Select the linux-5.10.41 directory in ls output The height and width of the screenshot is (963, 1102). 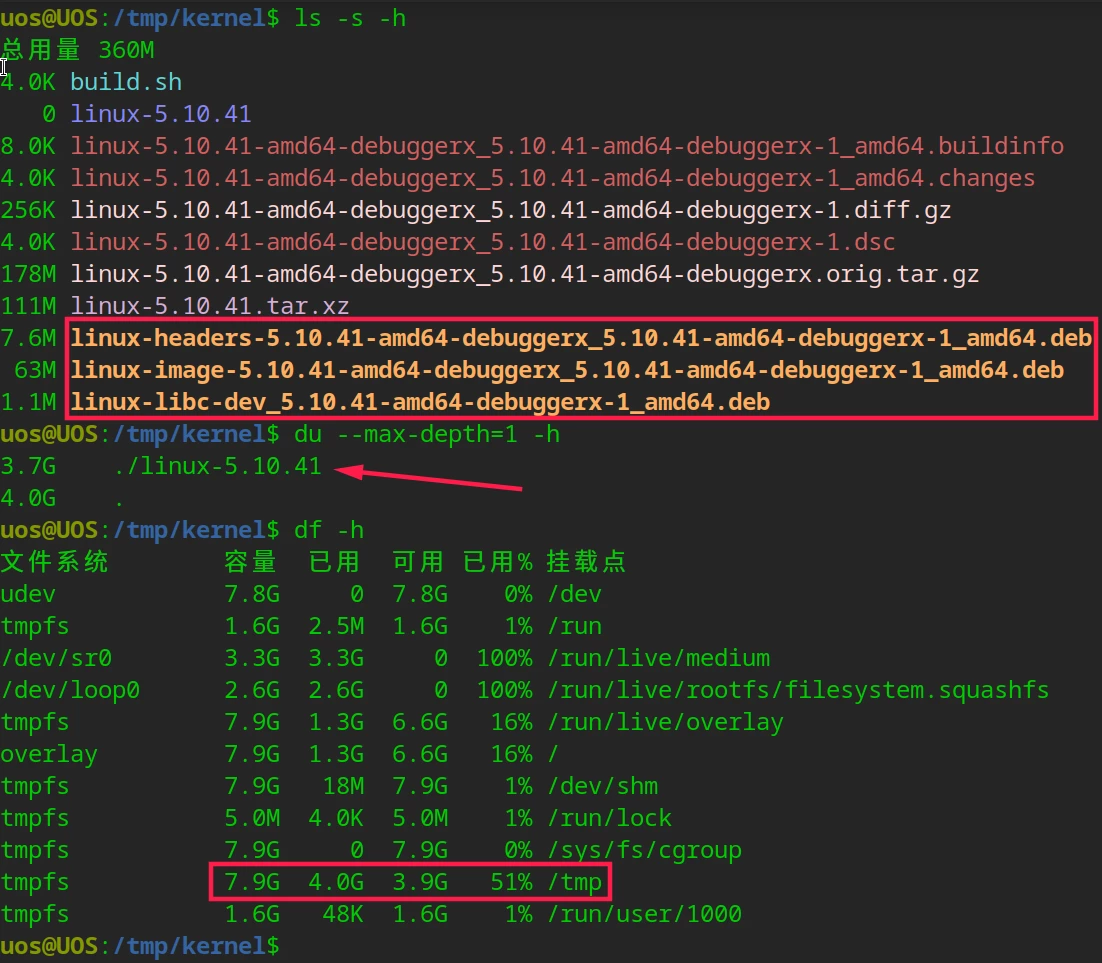(161, 114)
